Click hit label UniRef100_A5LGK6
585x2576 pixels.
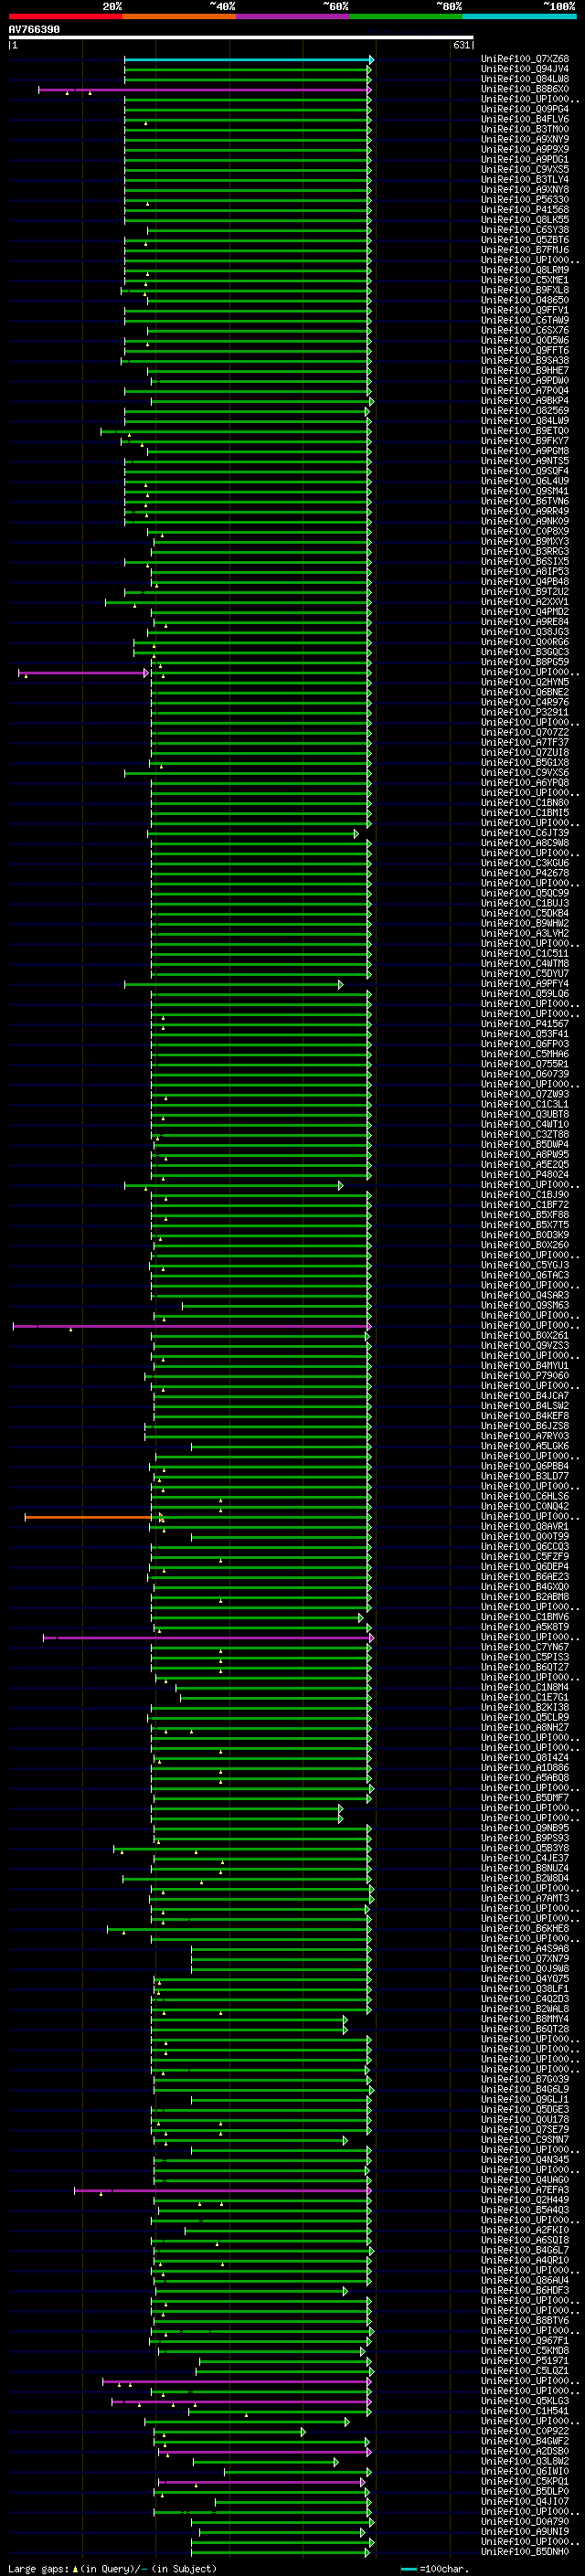point(525,1446)
